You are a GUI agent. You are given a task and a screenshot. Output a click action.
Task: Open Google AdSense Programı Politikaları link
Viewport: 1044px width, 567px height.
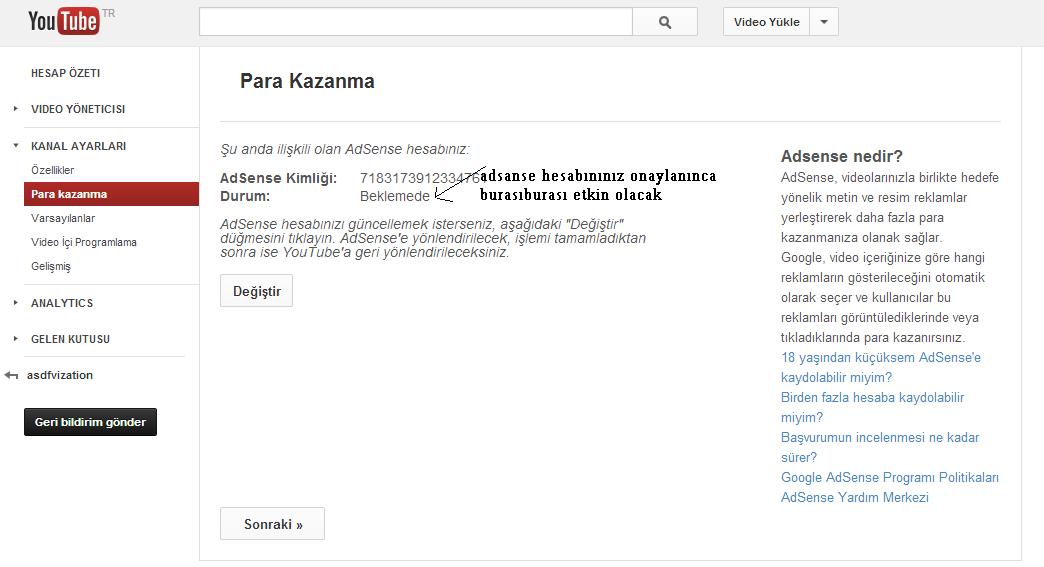click(x=890, y=477)
